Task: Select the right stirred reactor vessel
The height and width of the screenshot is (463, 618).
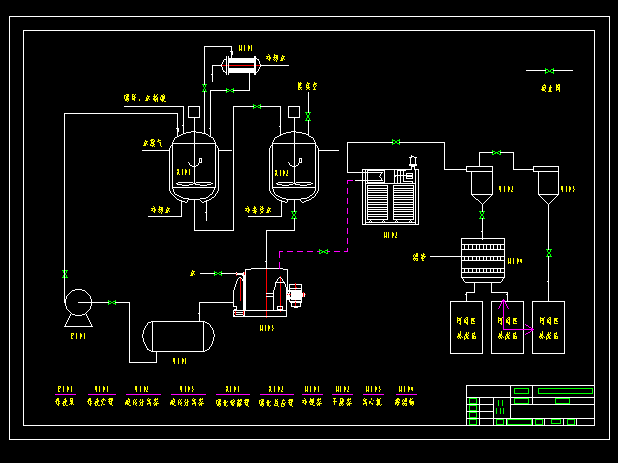Action: (x=294, y=168)
